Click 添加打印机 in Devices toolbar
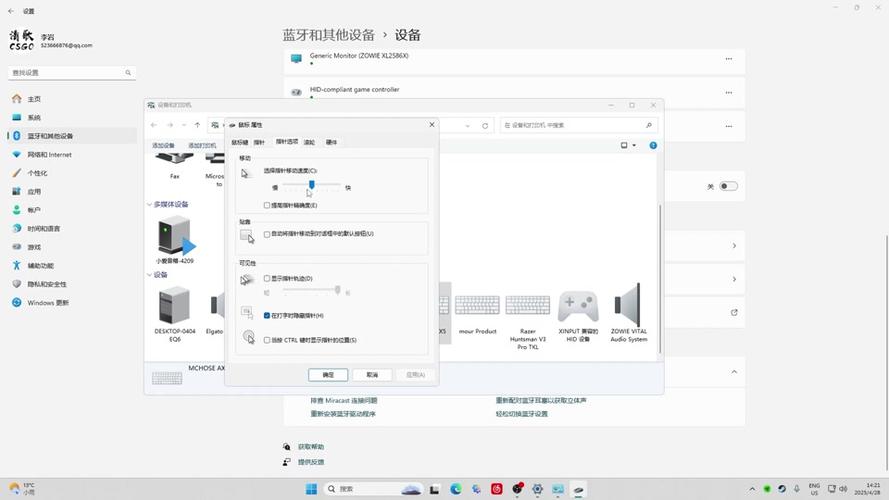Image resolution: width=889 pixels, height=500 pixels. [x=202, y=146]
